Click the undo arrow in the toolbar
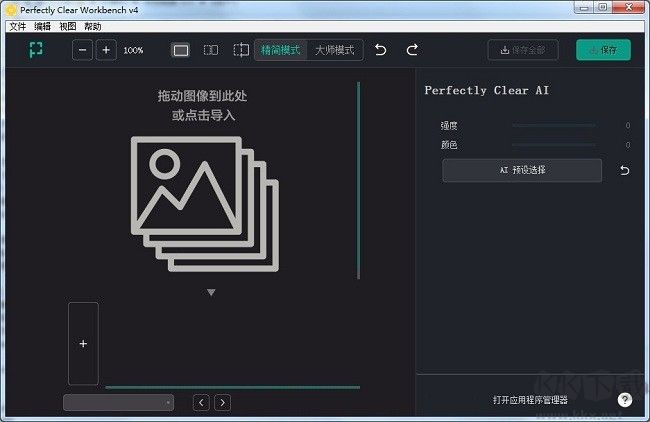 380,50
